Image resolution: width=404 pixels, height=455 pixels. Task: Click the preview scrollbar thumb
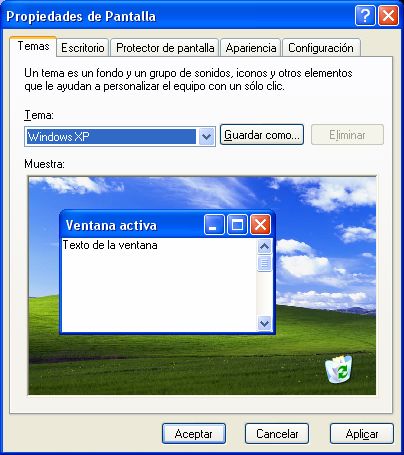(264, 263)
